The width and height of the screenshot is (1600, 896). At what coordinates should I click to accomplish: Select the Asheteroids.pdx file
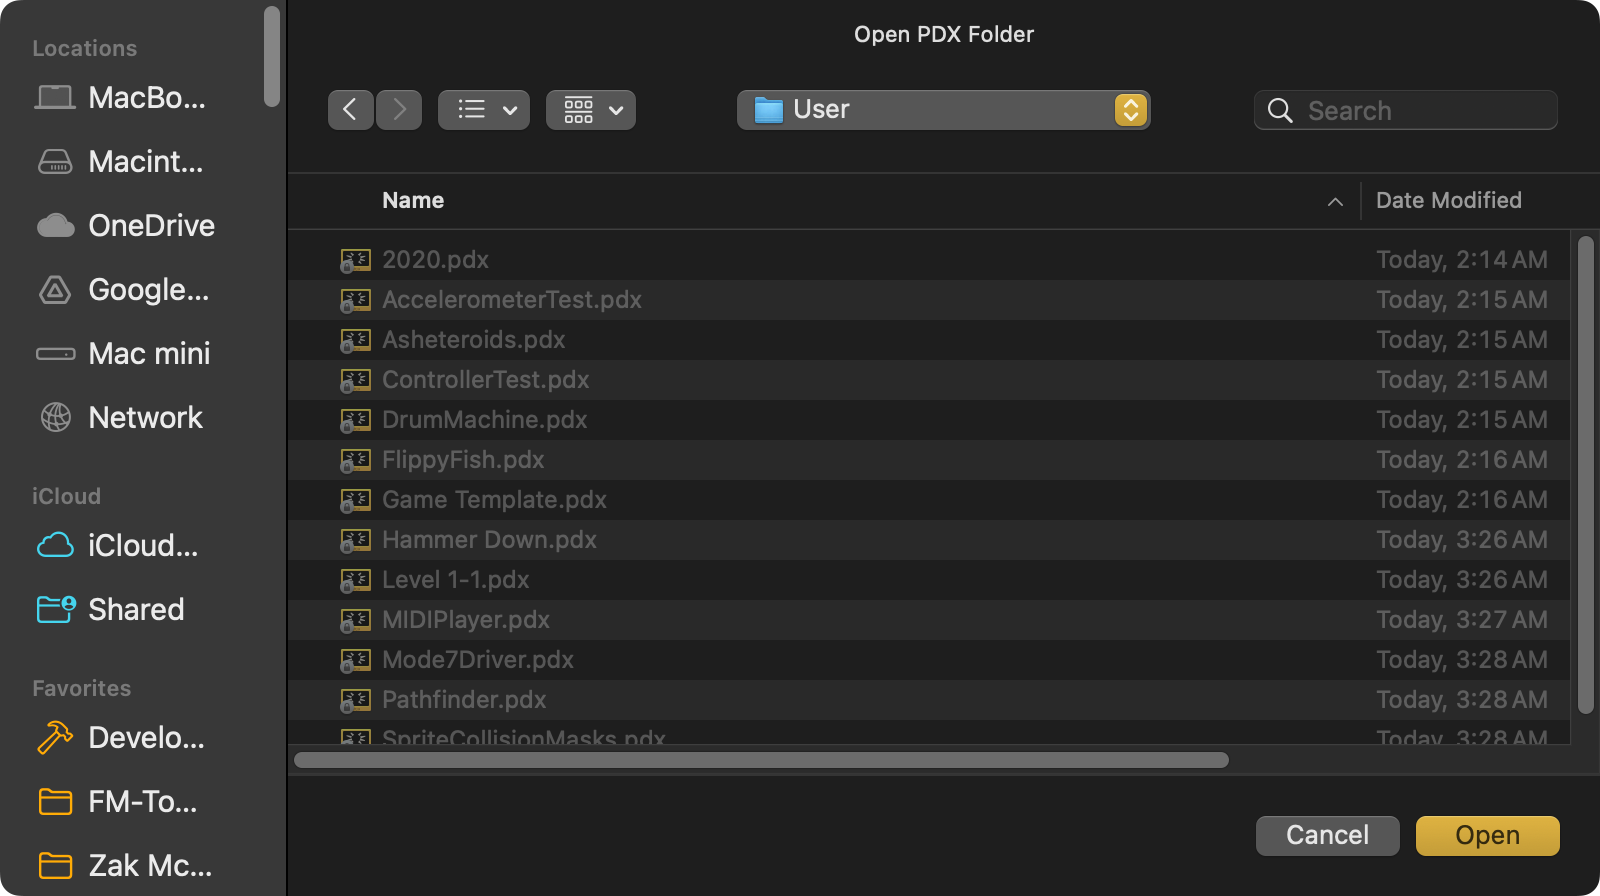coord(473,340)
